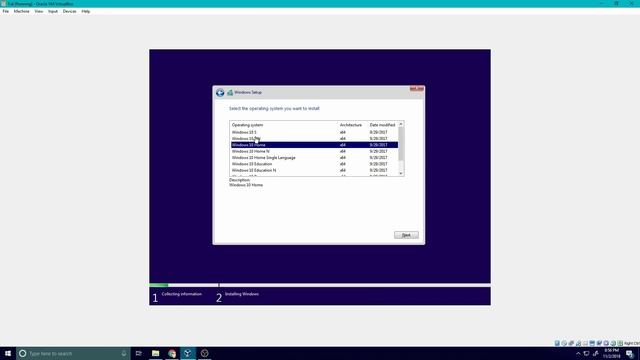Open File Explorer from the taskbar
Image resolution: width=640 pixels, height=360 pixels.
(156, 353)
